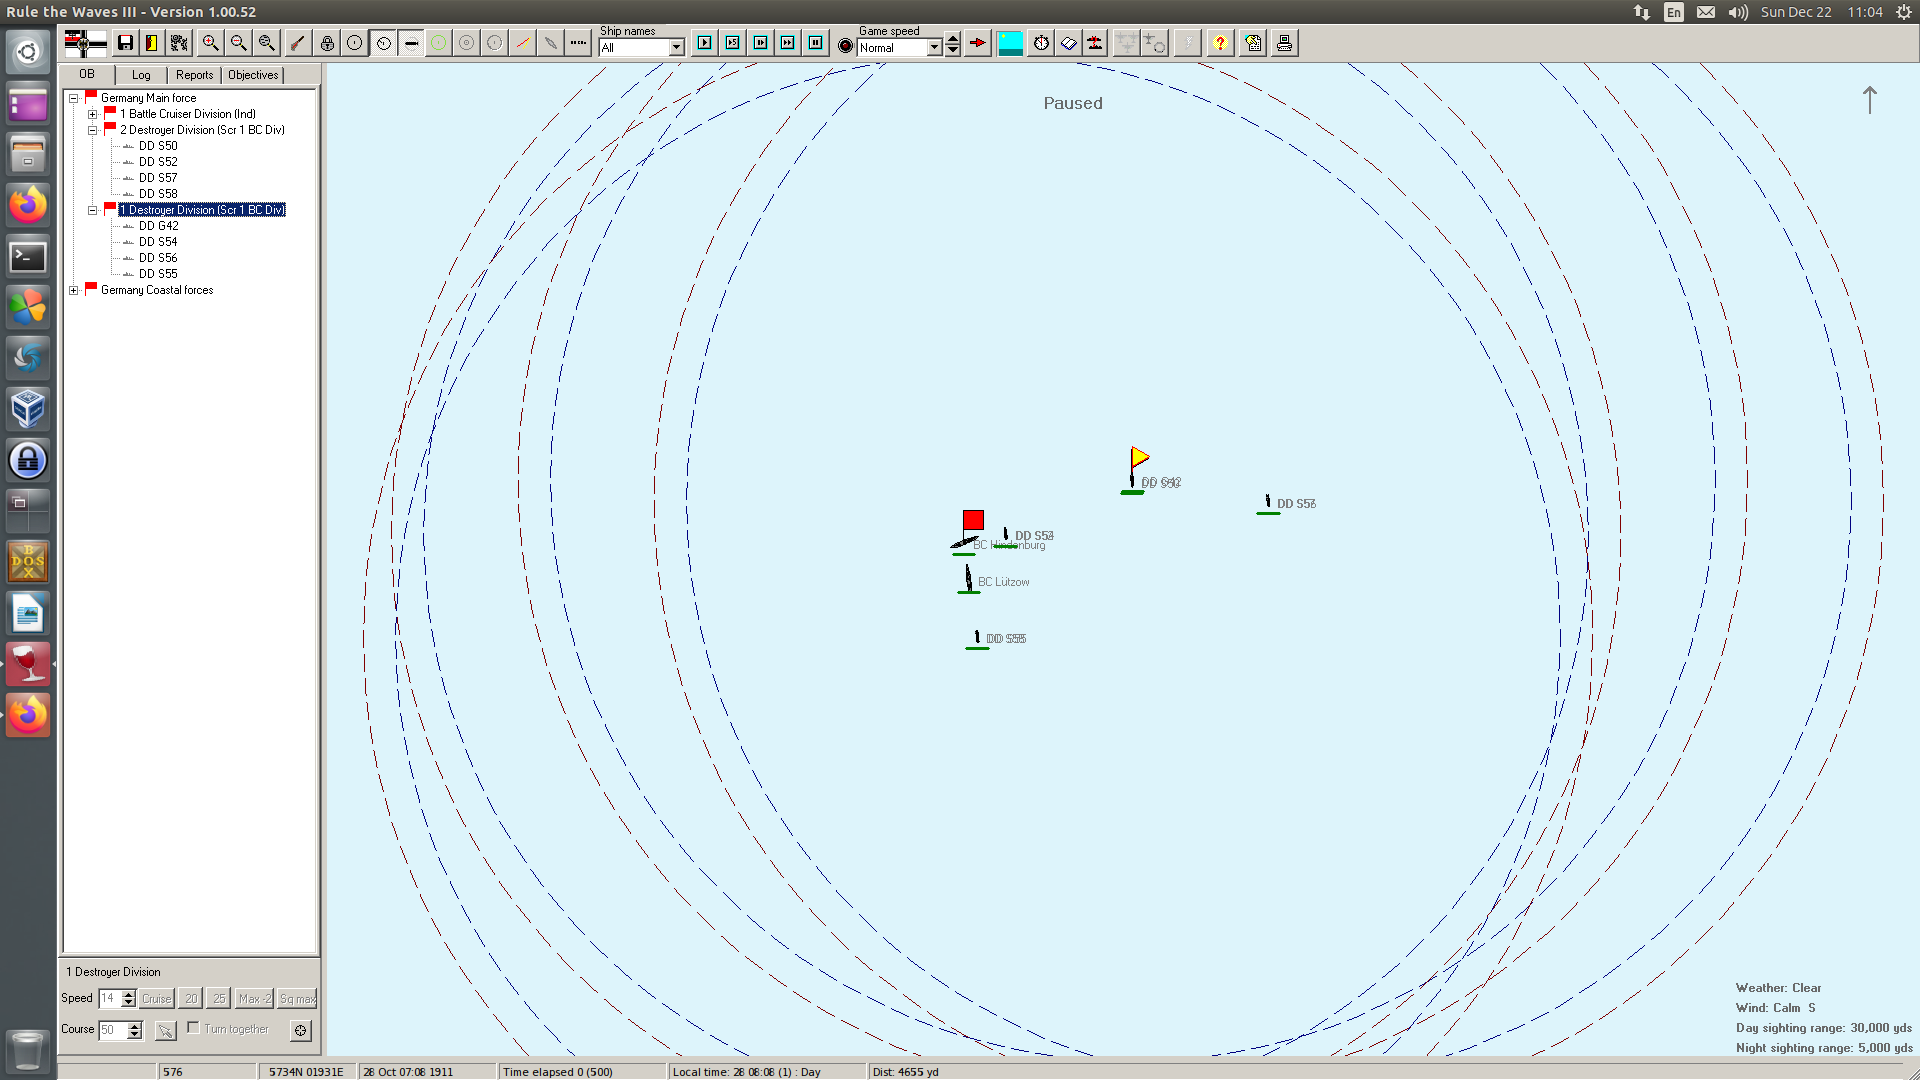The height and width of the screenshot is (1080, 1920).
Task: Click the yellow exit door icon
Action: pyautogui.click(x=152, y=43)
